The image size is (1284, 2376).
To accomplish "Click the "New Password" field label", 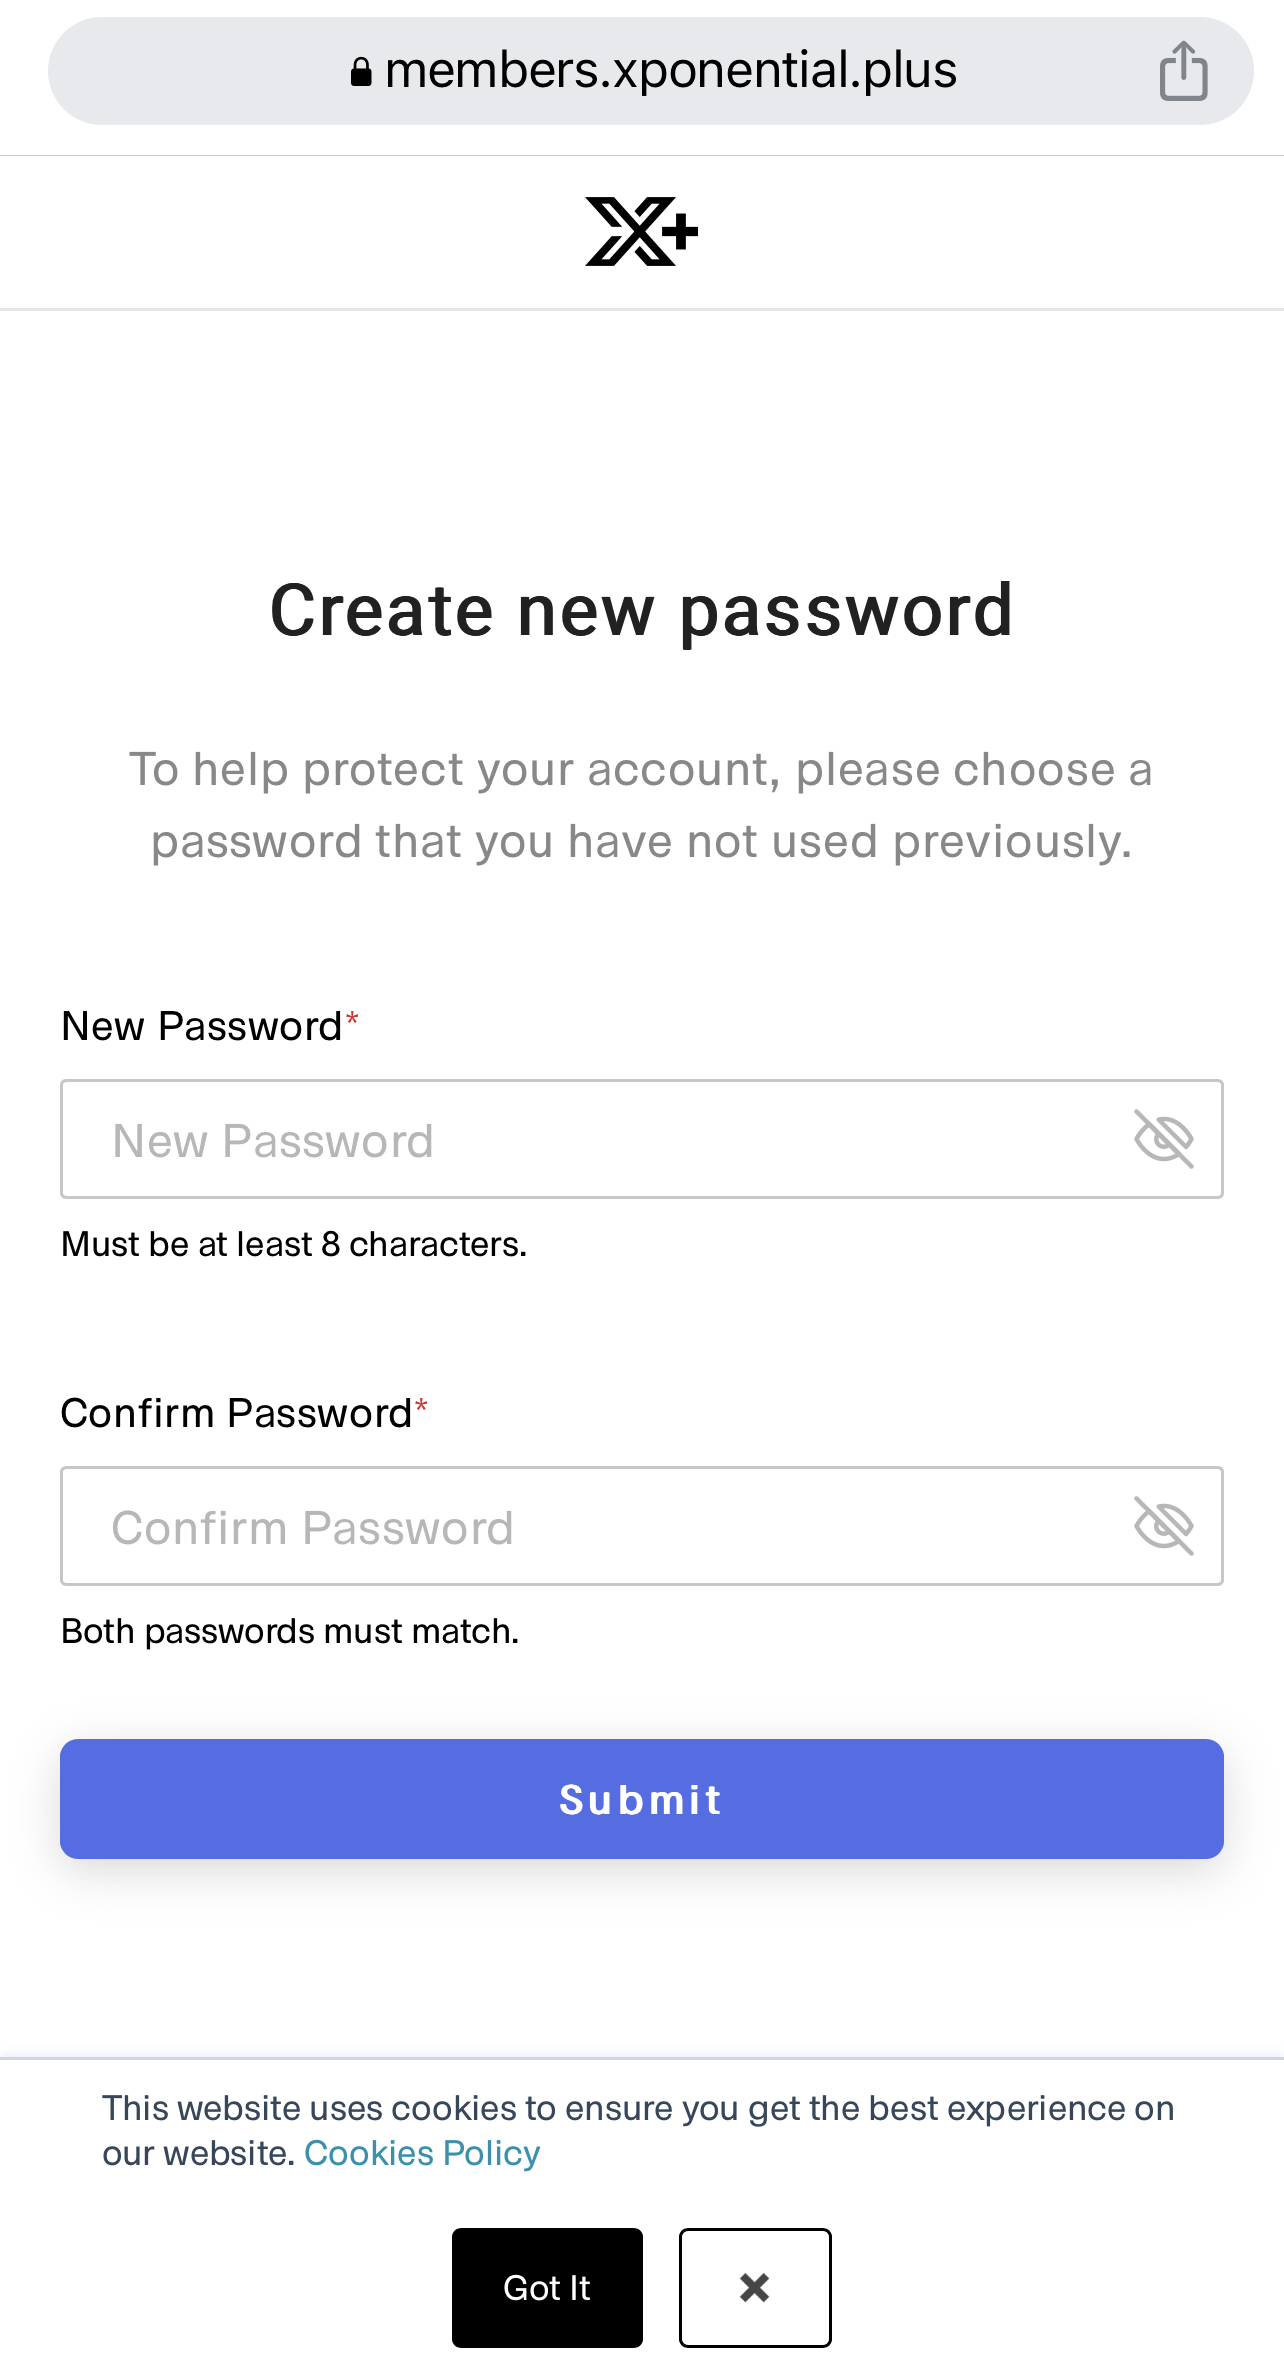I will pyautogui.click(x=202, y=1027).
